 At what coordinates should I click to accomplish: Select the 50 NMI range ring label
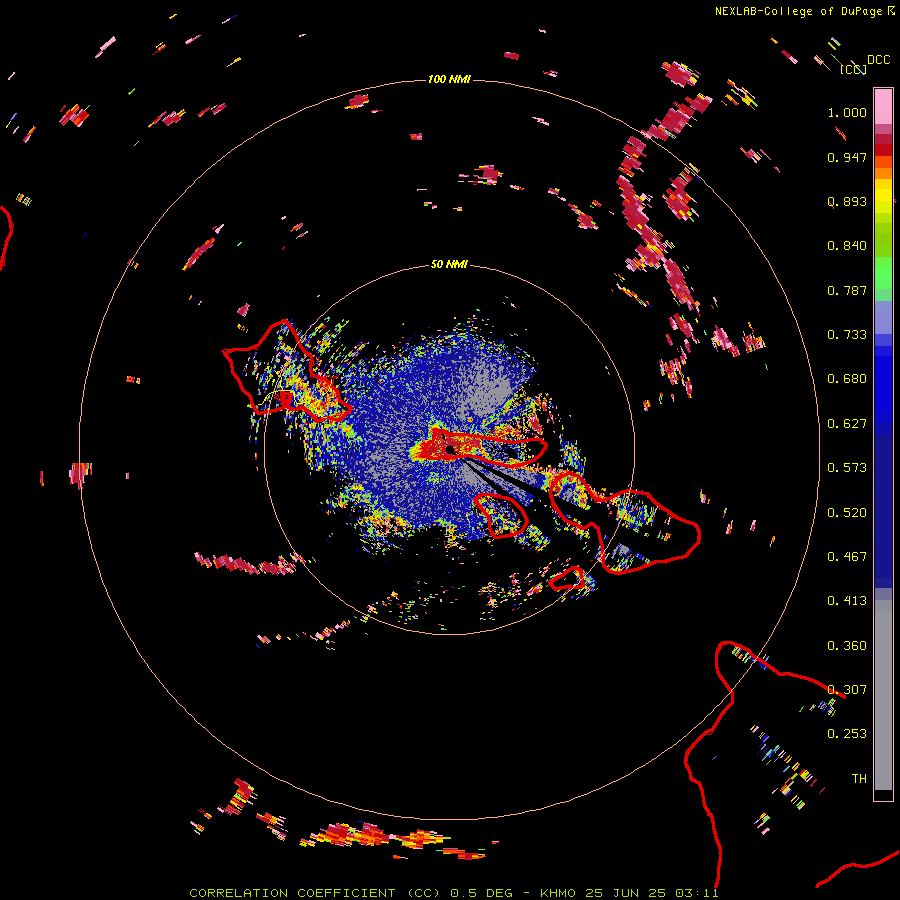449,264
